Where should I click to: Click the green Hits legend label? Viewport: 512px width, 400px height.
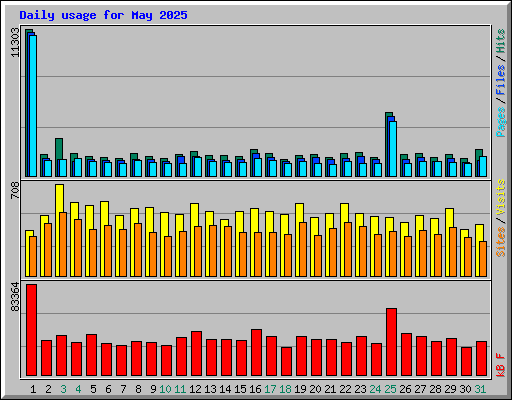pyautogui.click(x=500, y=41)
